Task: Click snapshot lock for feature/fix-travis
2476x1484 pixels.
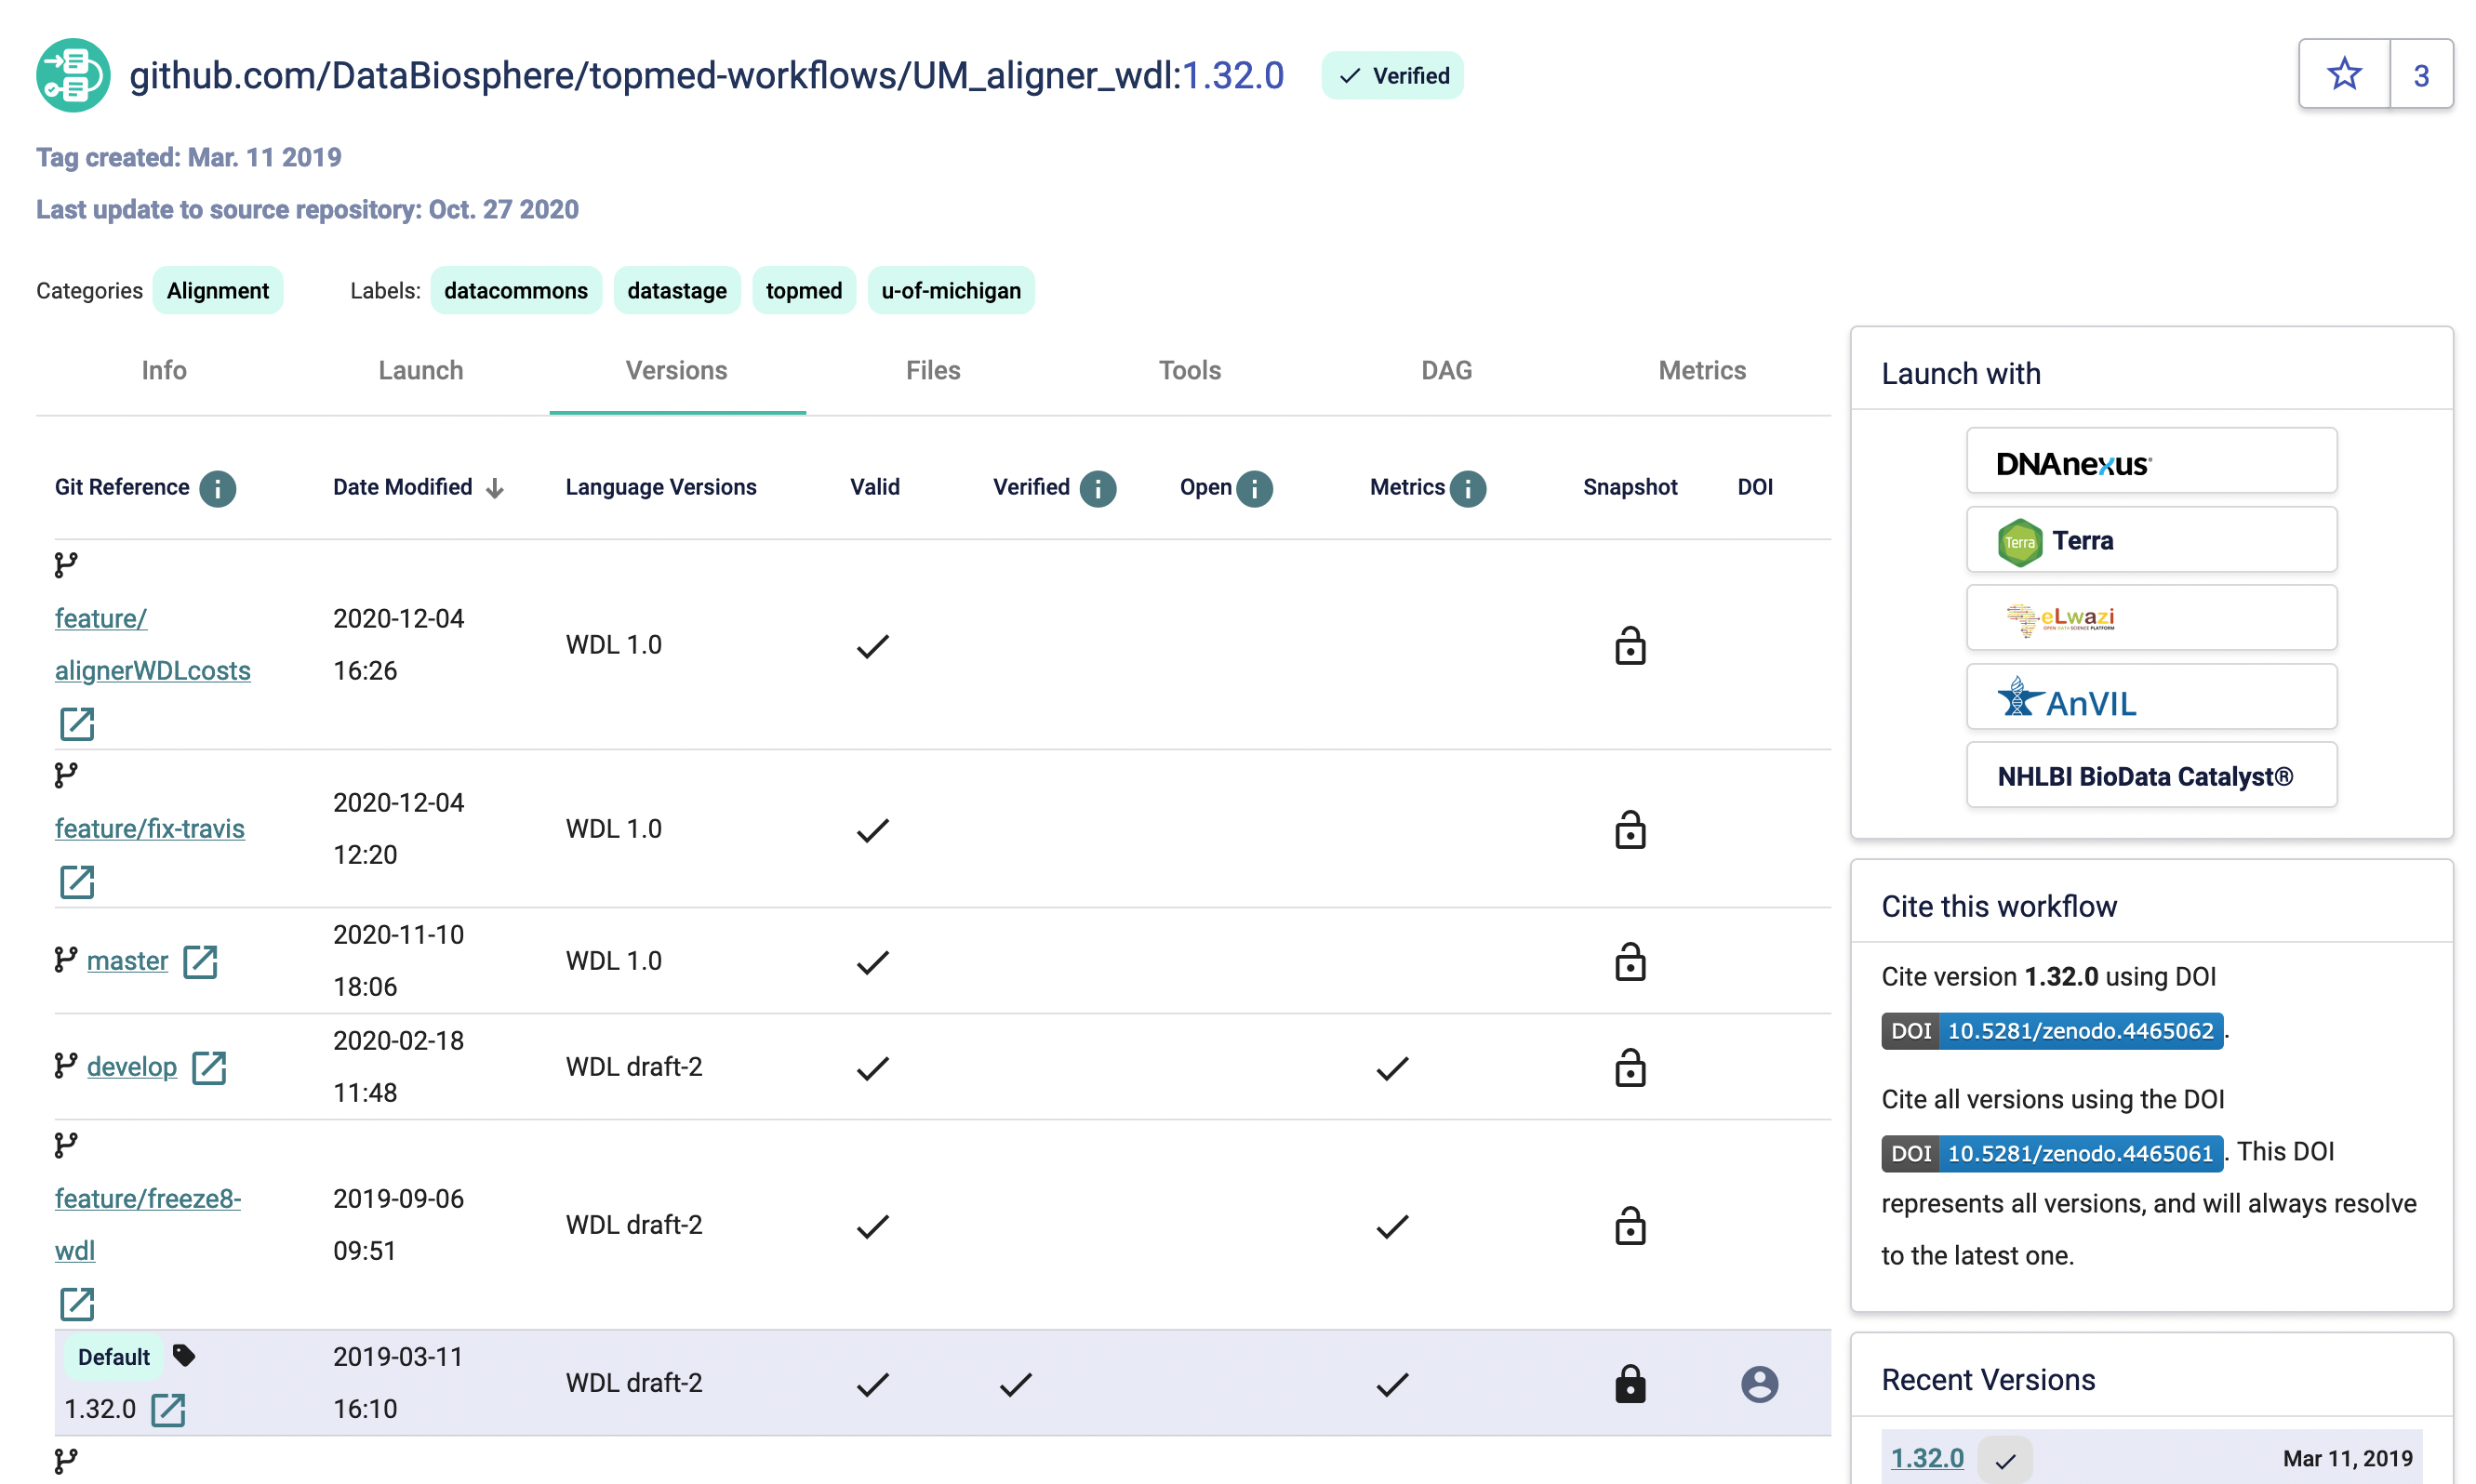Action: coord(1630,829)
